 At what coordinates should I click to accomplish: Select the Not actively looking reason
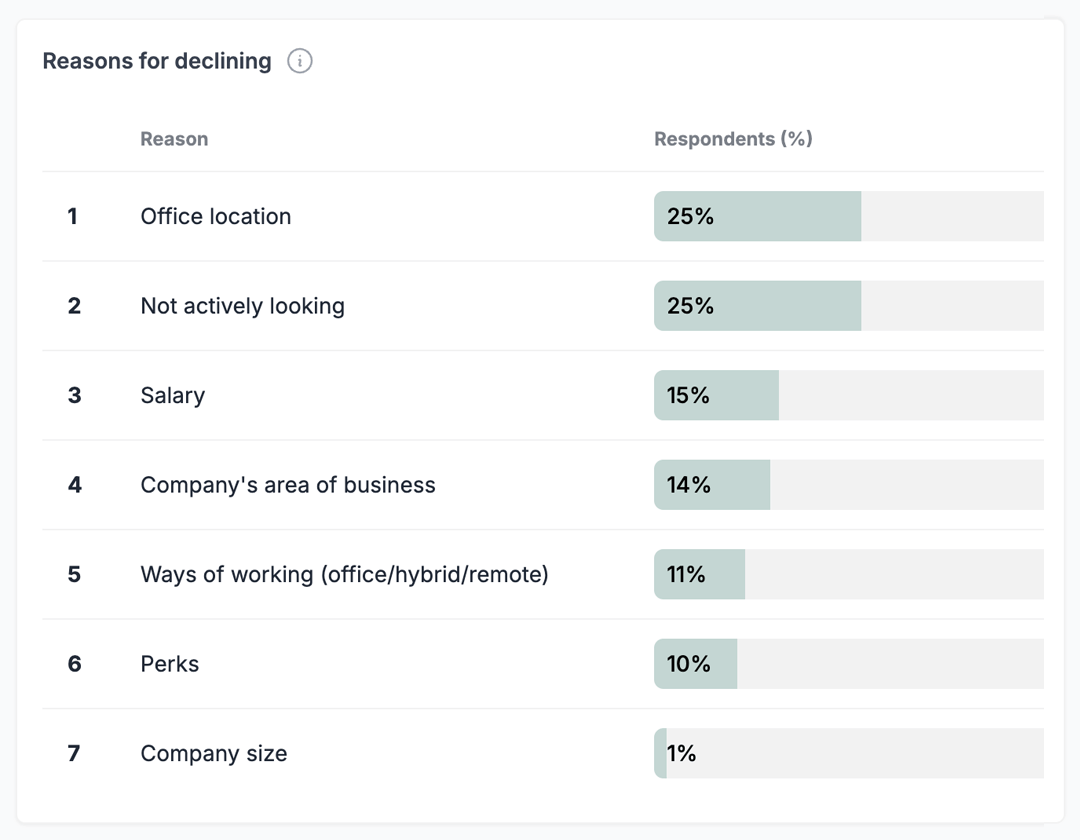[x=242, y=306]
